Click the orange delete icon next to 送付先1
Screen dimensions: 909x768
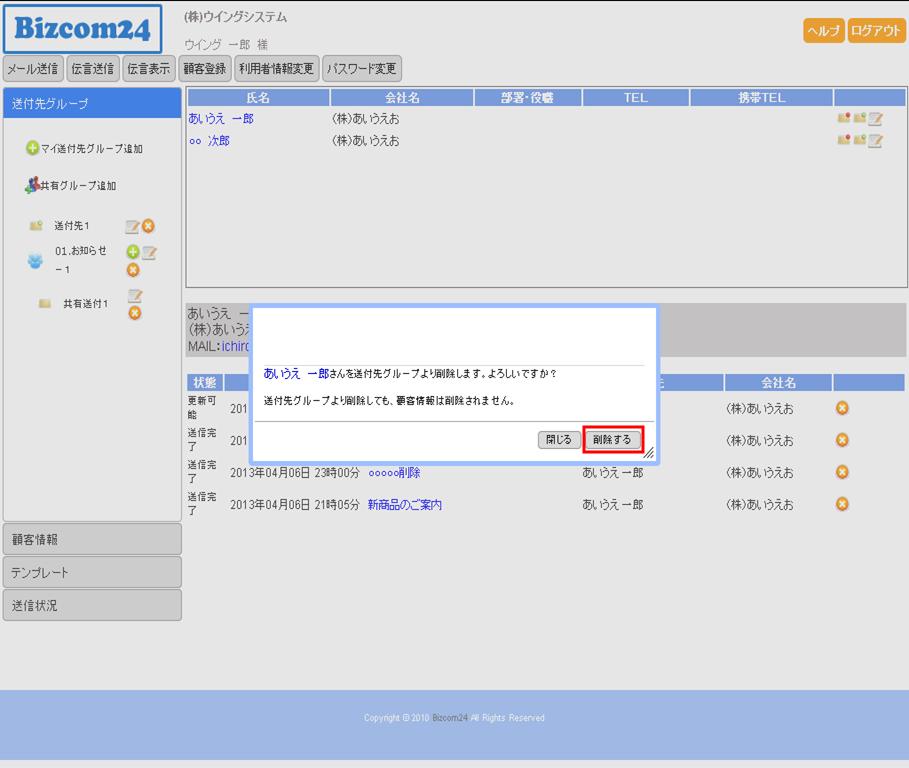click(x=148, y=227)
